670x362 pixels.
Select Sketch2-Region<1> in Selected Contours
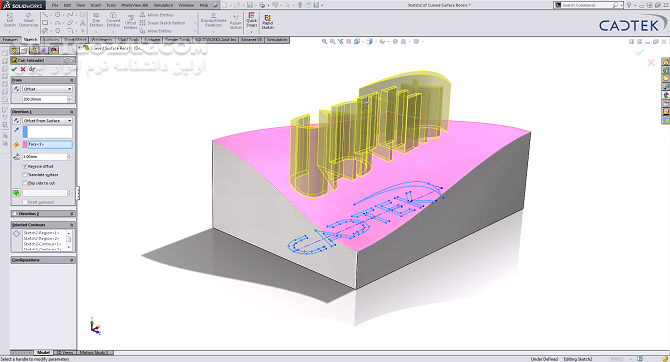point(41,233)
